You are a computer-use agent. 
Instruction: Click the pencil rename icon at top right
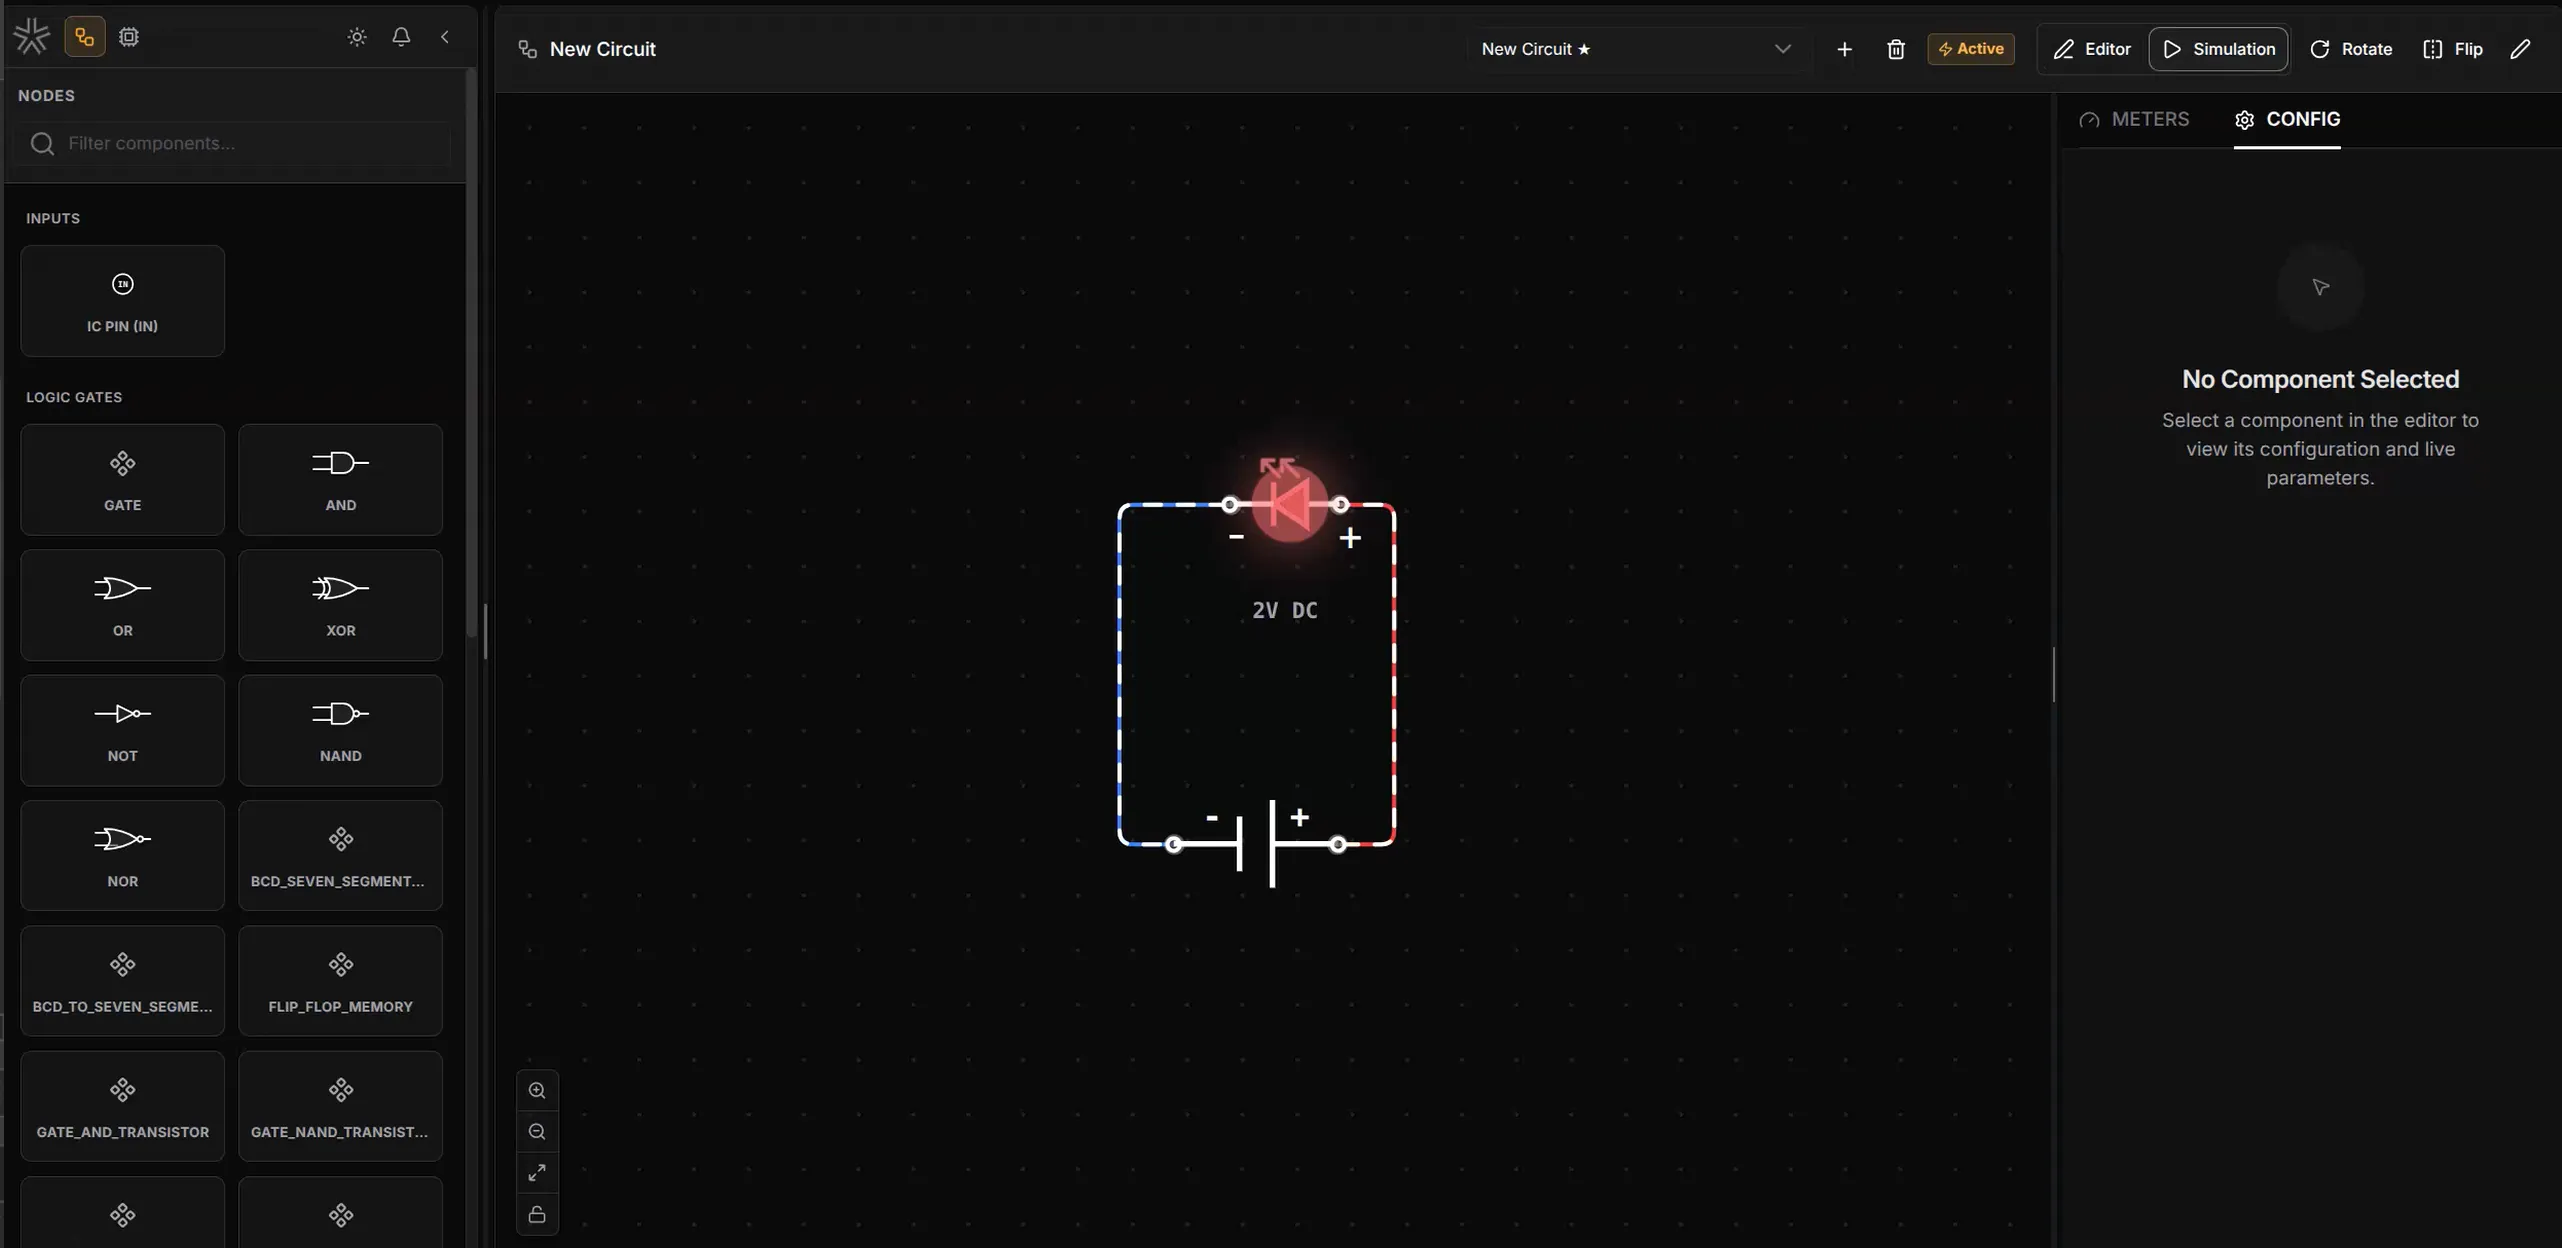[x=2521, y=49]
